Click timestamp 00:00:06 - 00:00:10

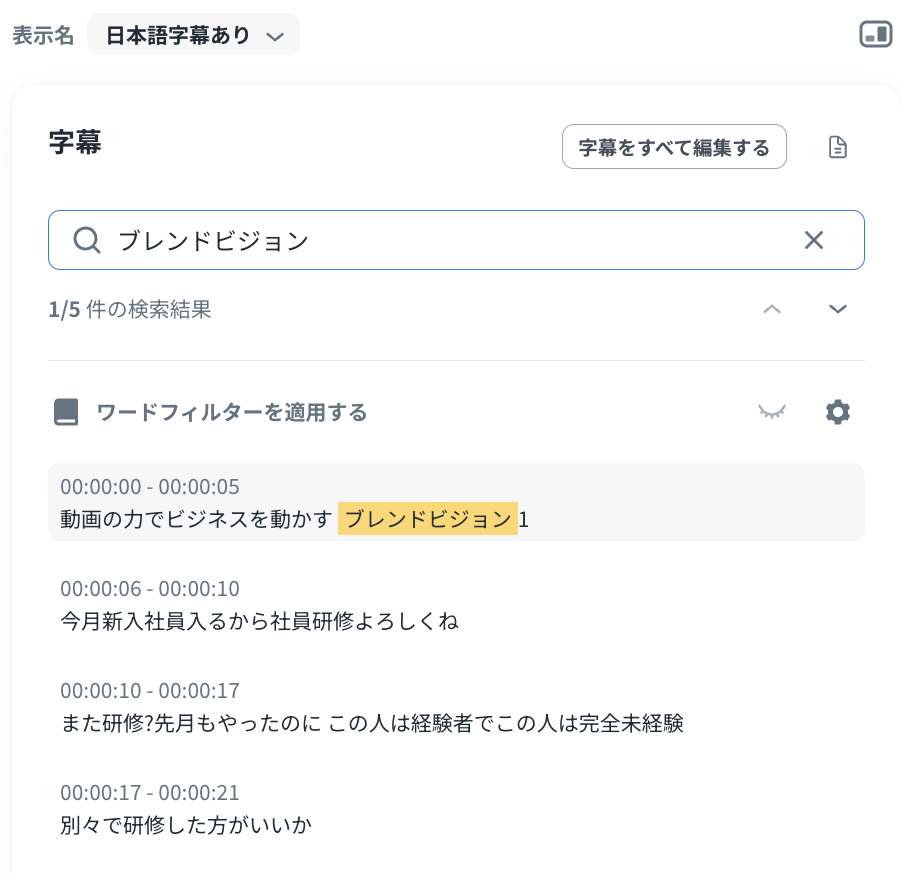pos(150,589)
